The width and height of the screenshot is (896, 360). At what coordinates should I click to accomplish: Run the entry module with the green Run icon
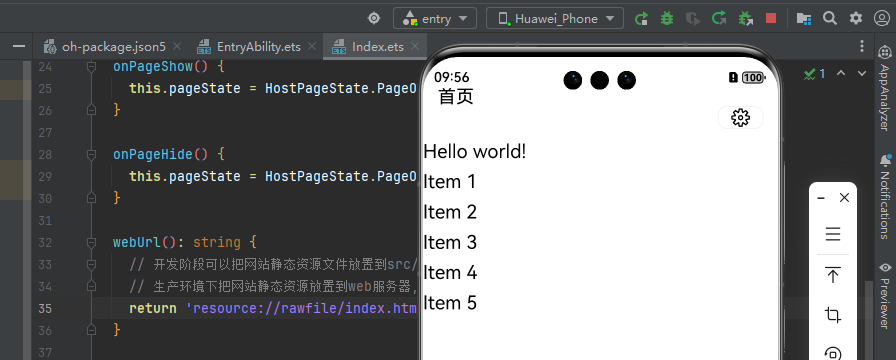(x=641, y=19)
